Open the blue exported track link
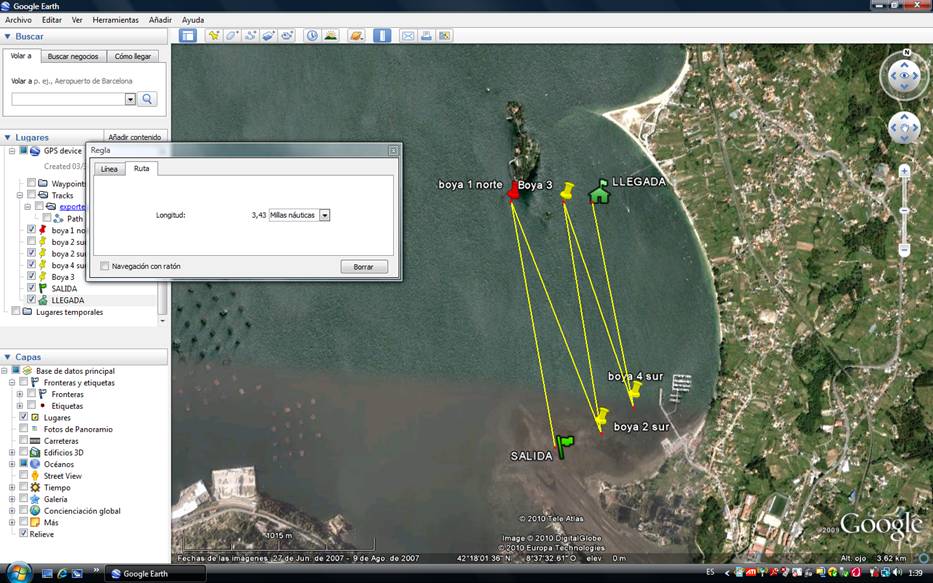Viewport: 933px width, 583px height. pyautogui.click(x=72, y=206)
